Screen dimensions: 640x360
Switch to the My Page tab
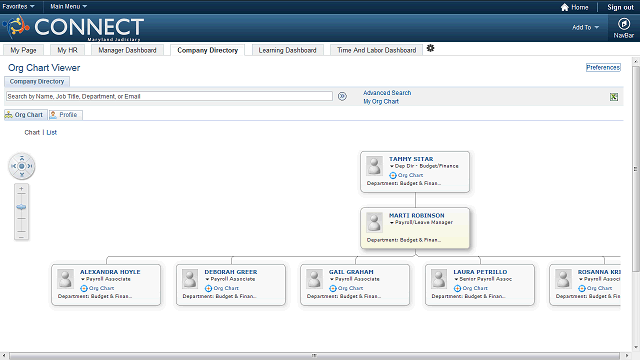[23, 50]
